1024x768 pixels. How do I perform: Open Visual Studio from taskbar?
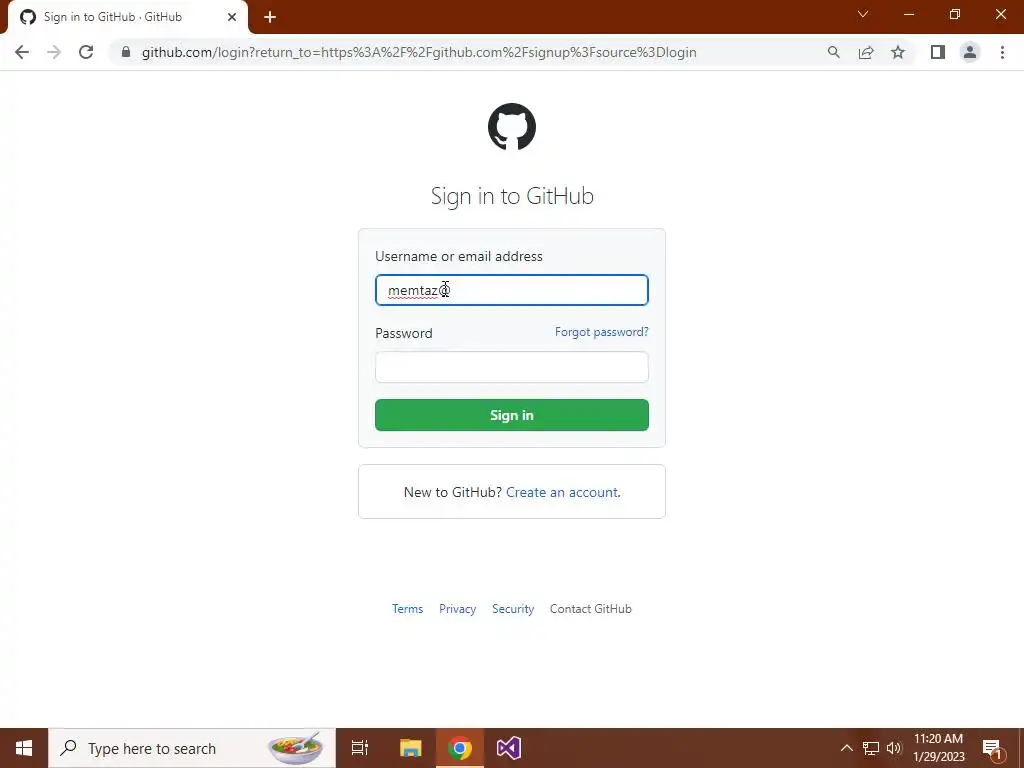click(509, 748)
